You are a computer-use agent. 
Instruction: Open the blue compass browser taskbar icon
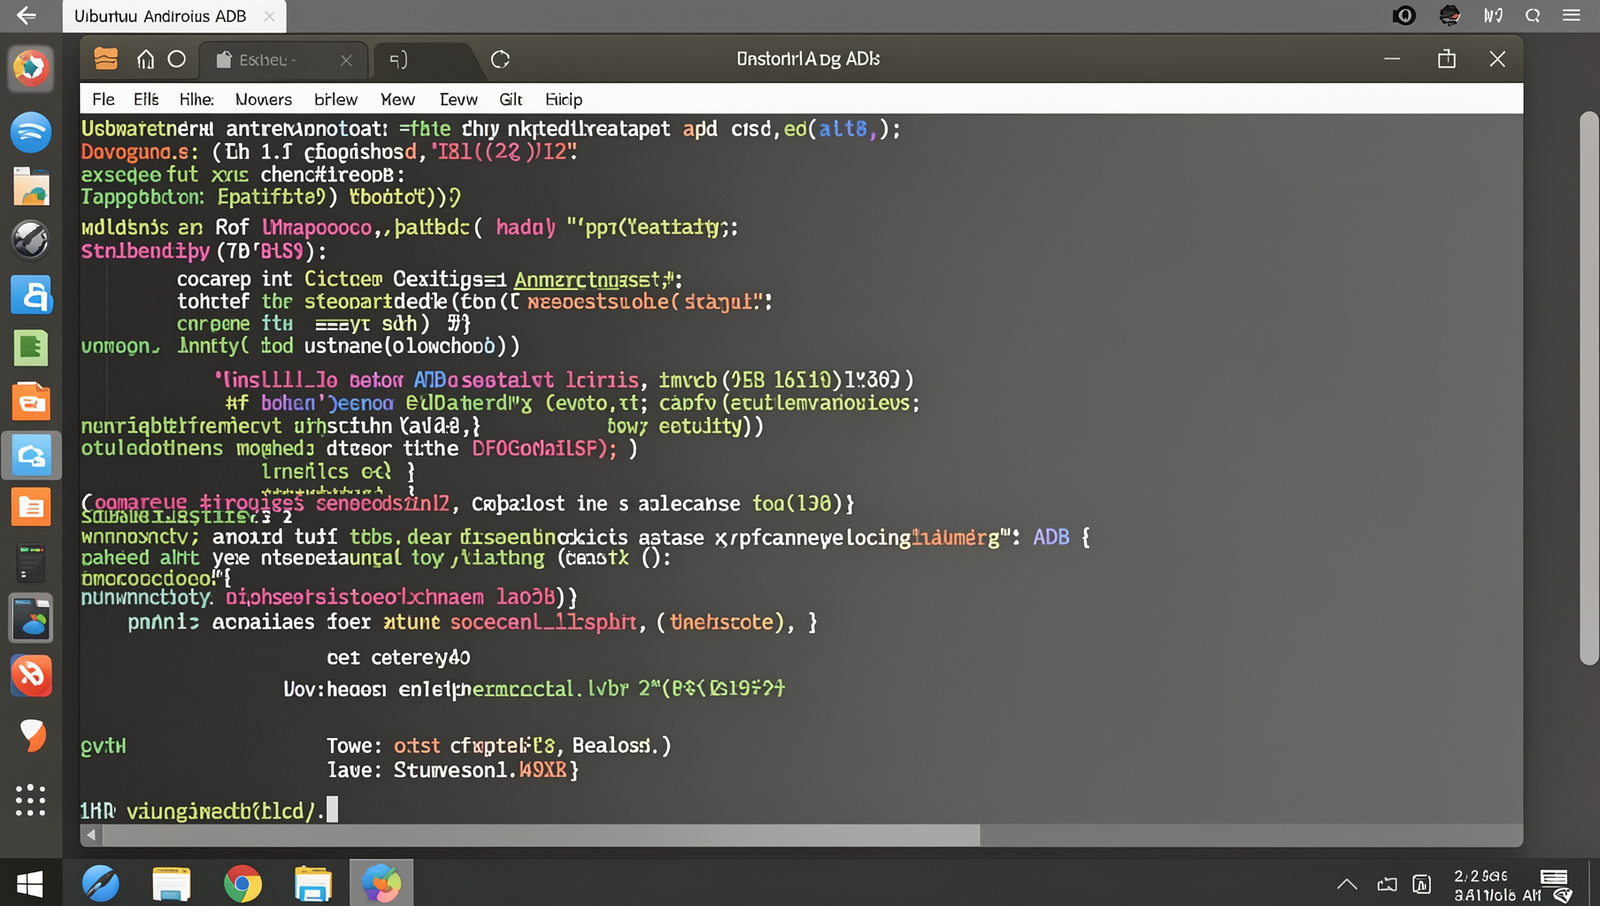(100, 884)
